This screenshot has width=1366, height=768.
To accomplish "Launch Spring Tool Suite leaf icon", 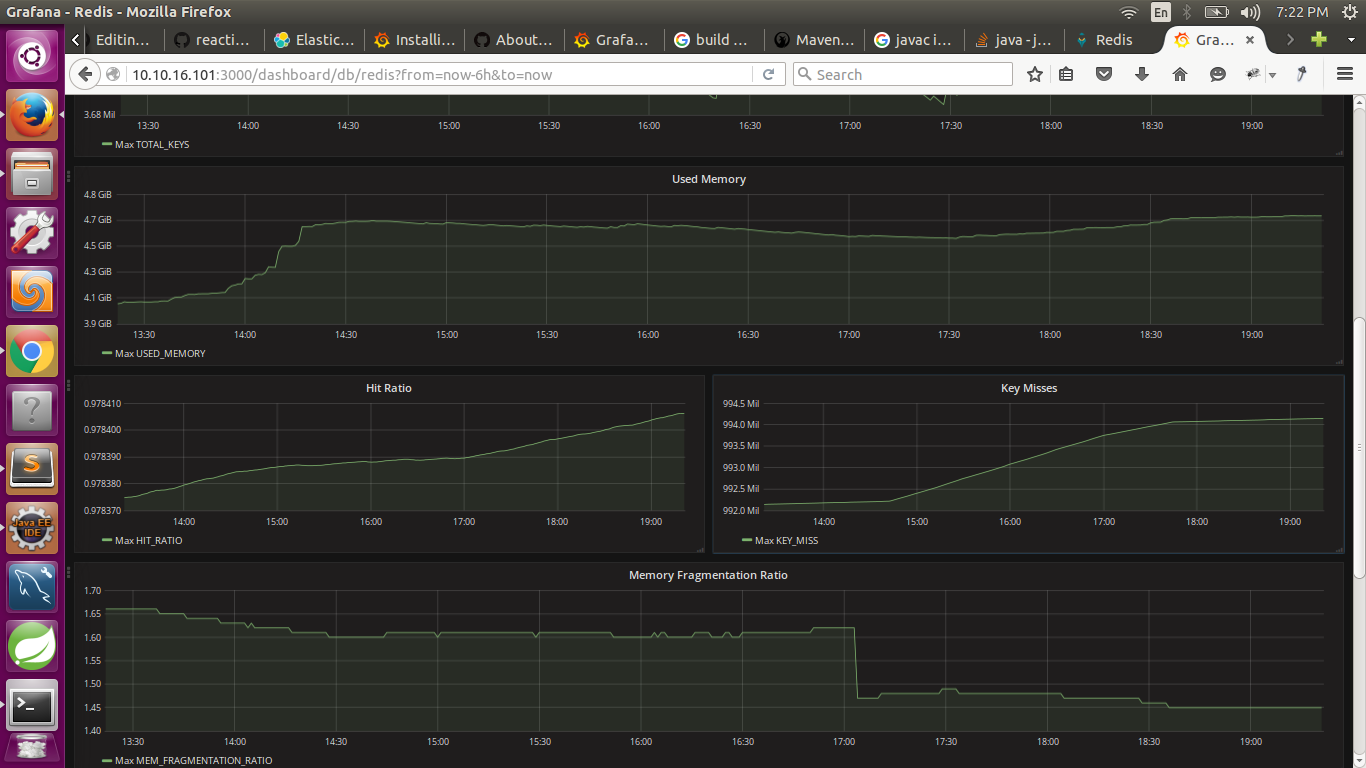I will click(x=33, y=646).
